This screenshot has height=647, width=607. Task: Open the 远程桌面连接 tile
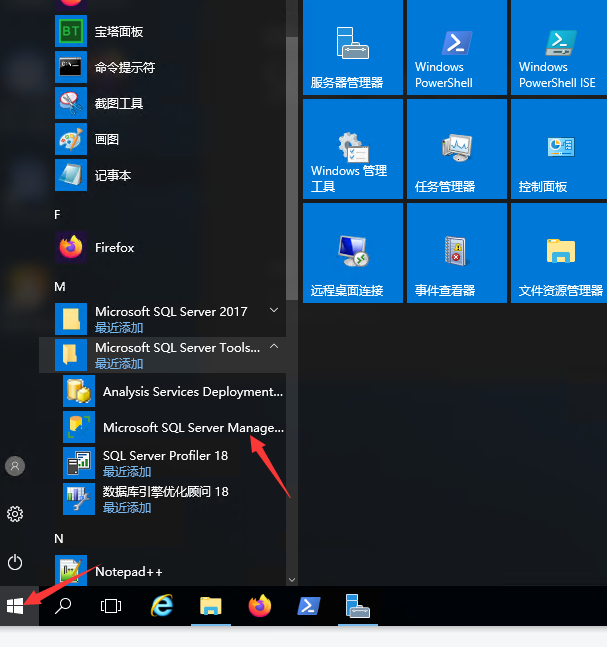353,253
